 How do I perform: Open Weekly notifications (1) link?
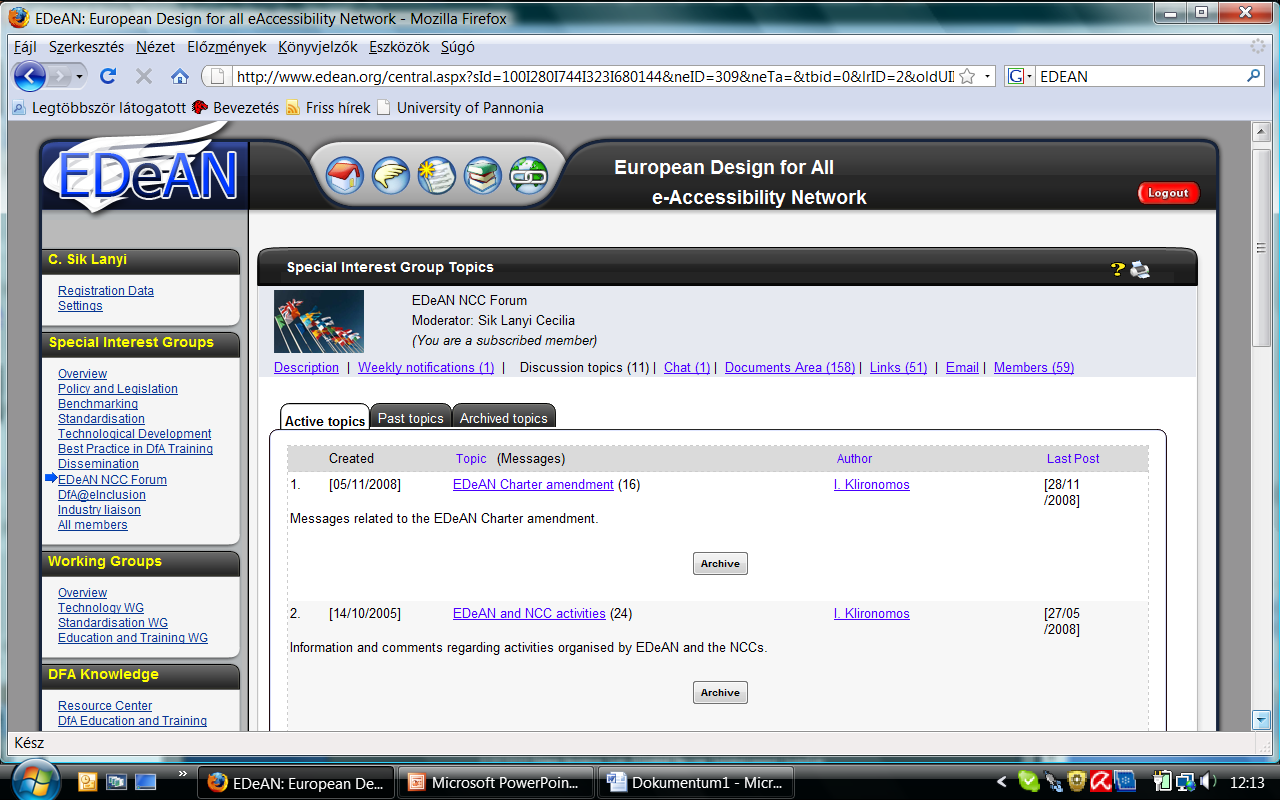(426, 368)
